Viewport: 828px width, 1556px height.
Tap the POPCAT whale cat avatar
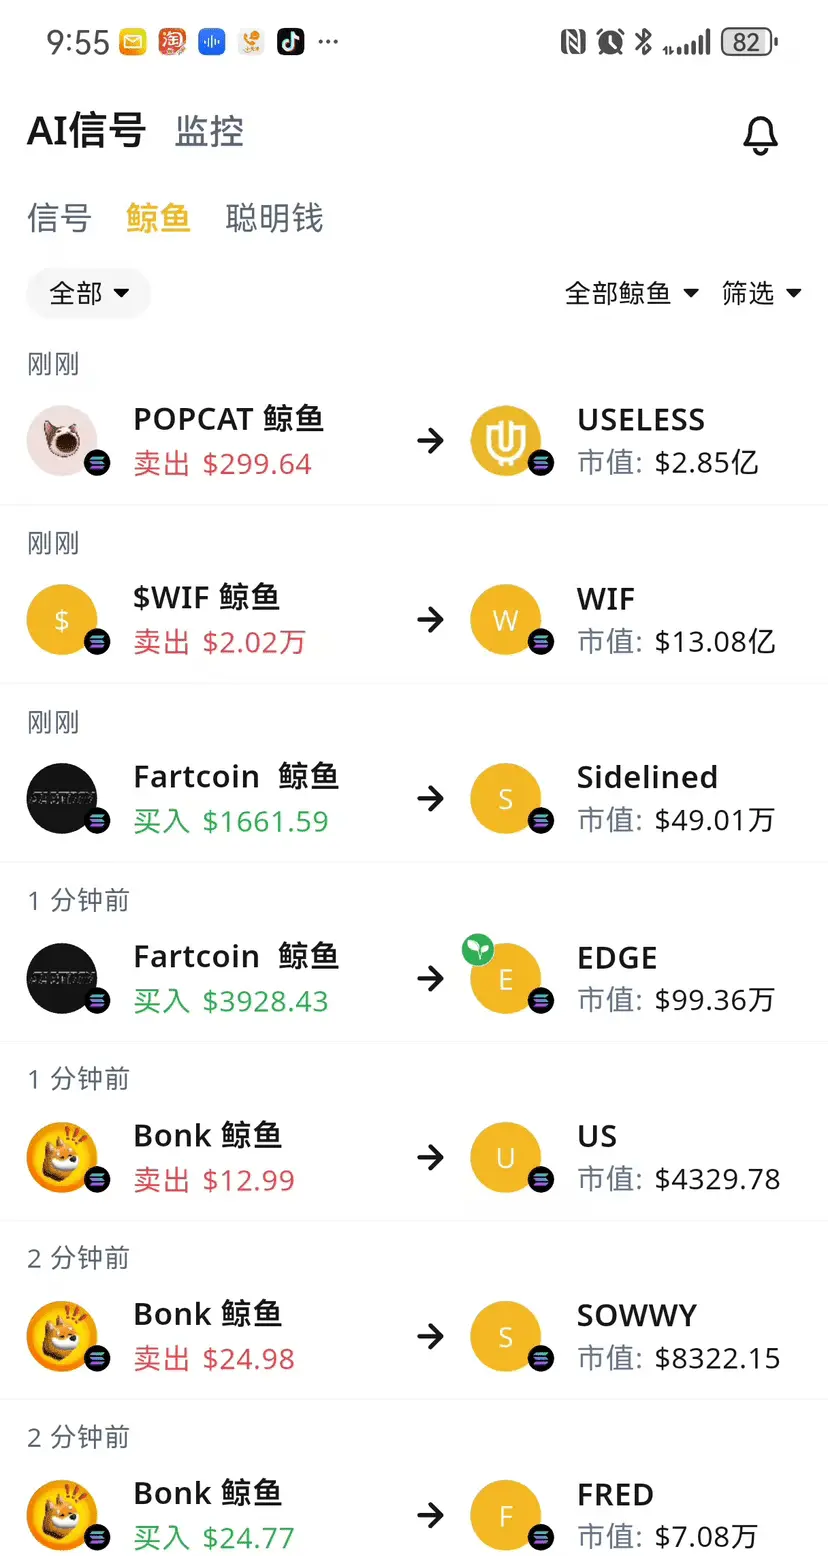(62, 440)
